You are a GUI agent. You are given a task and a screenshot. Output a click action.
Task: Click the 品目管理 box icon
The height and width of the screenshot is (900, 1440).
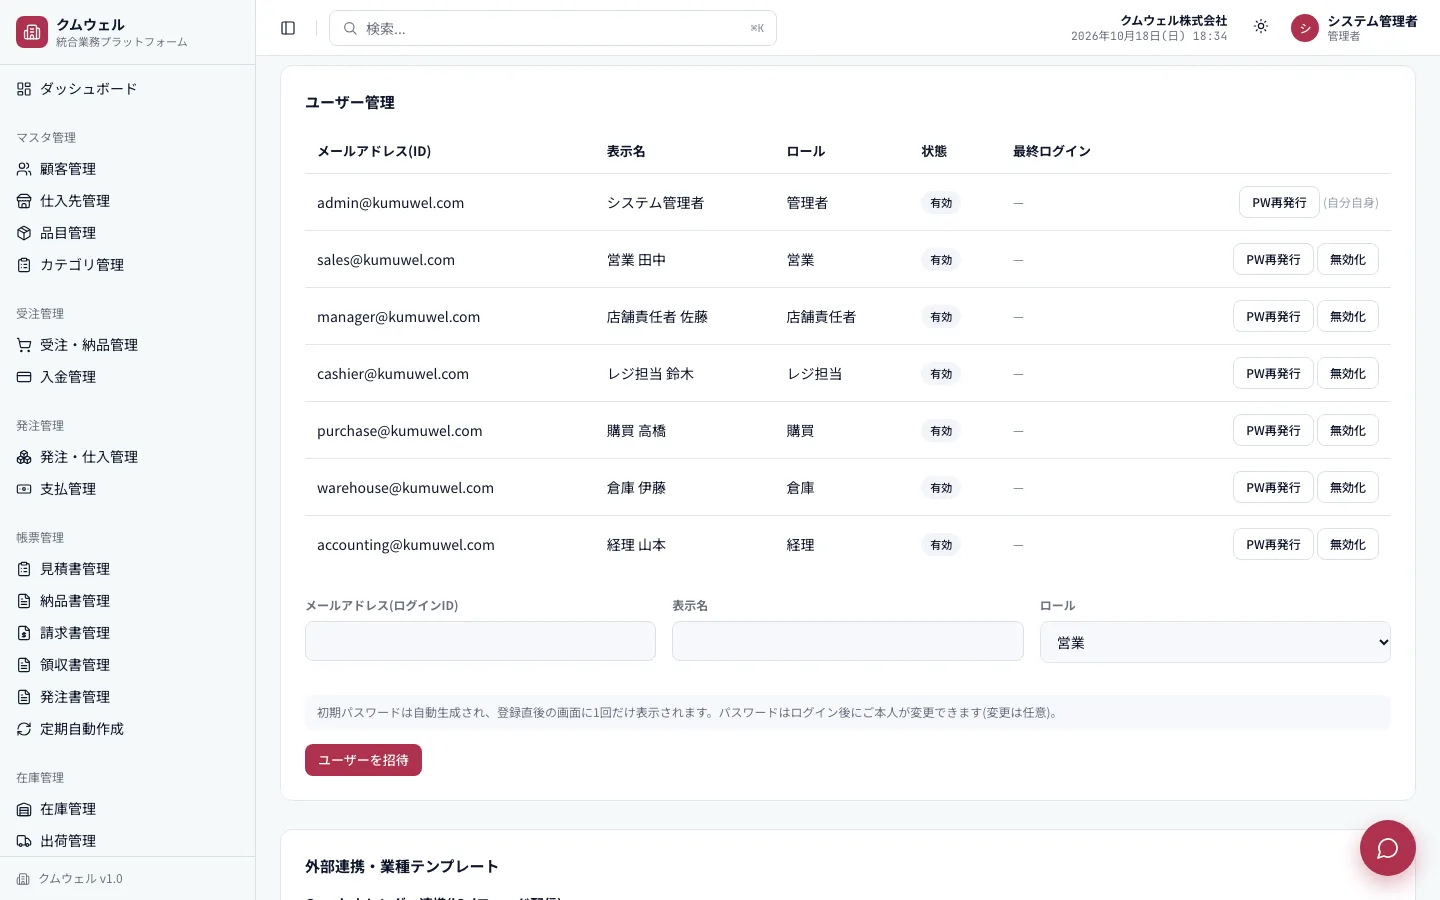click(24, 233)
